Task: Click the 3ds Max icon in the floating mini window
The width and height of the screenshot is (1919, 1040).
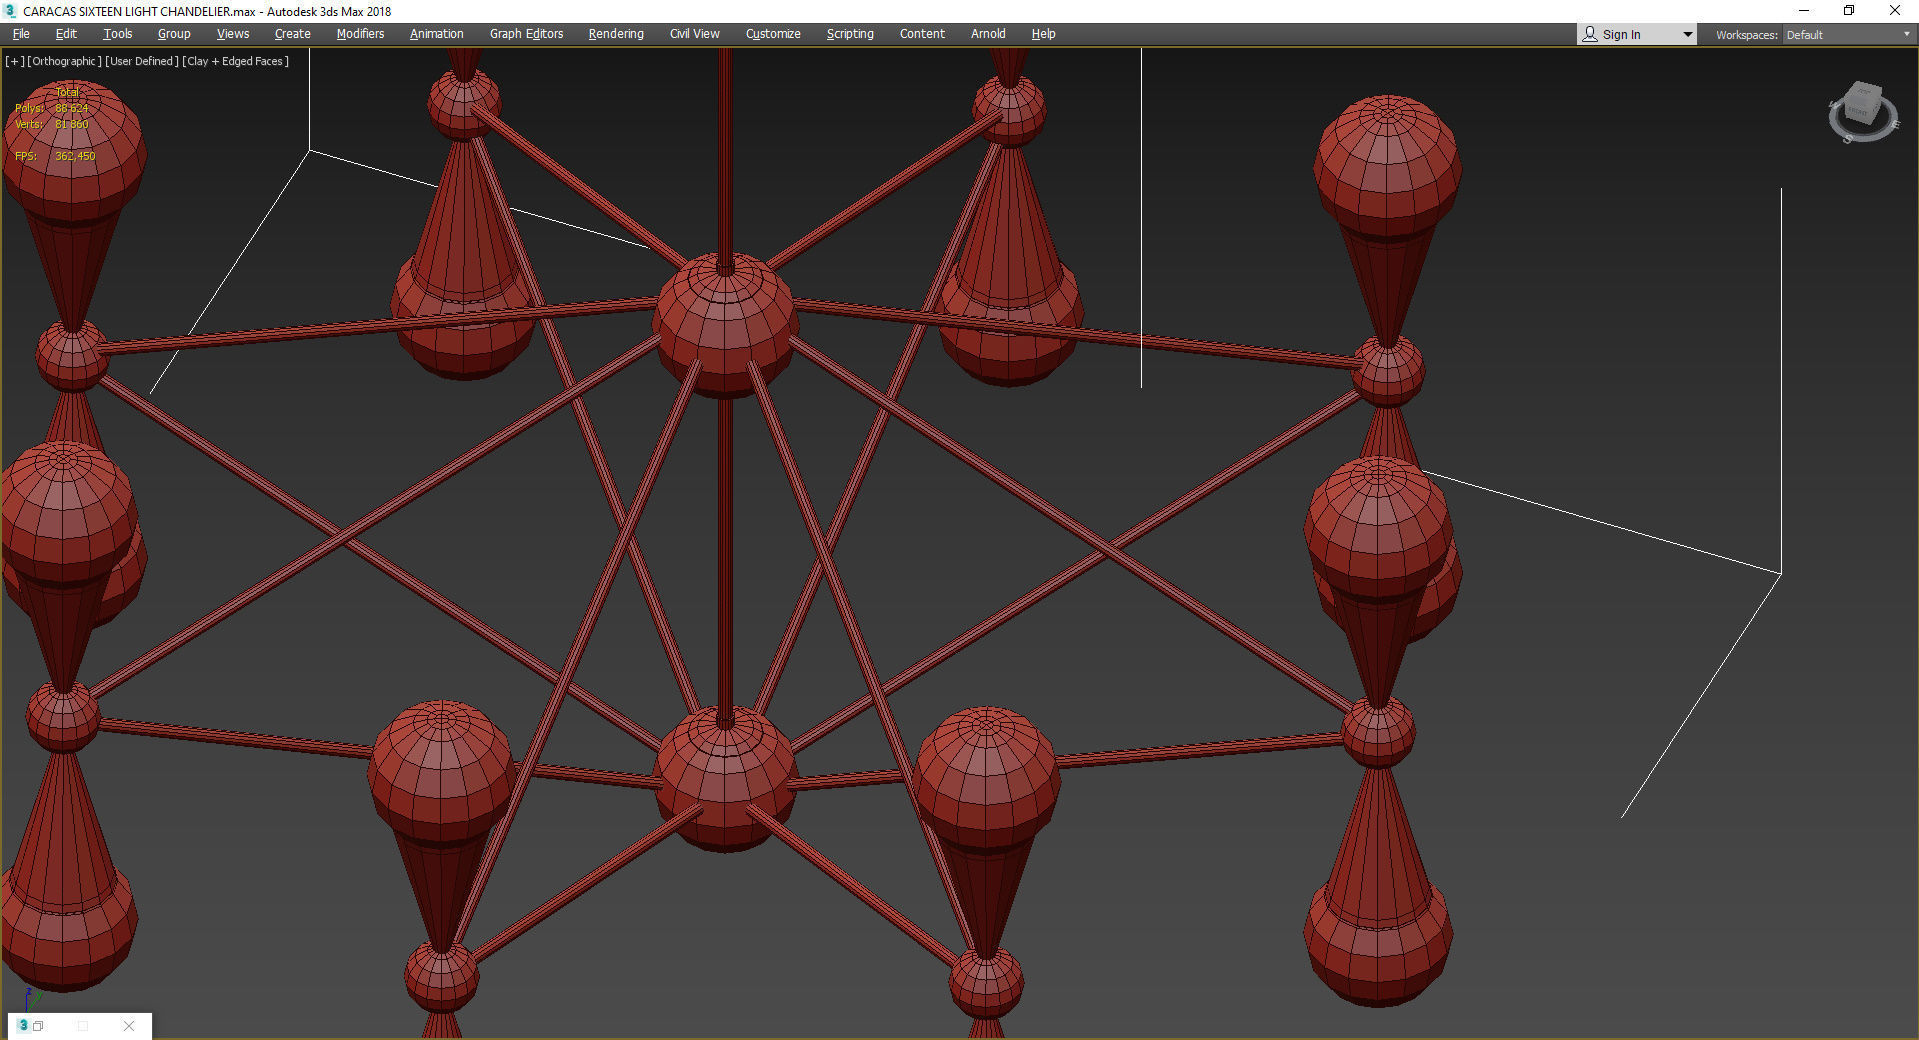Action: [x=23, y=1026]
